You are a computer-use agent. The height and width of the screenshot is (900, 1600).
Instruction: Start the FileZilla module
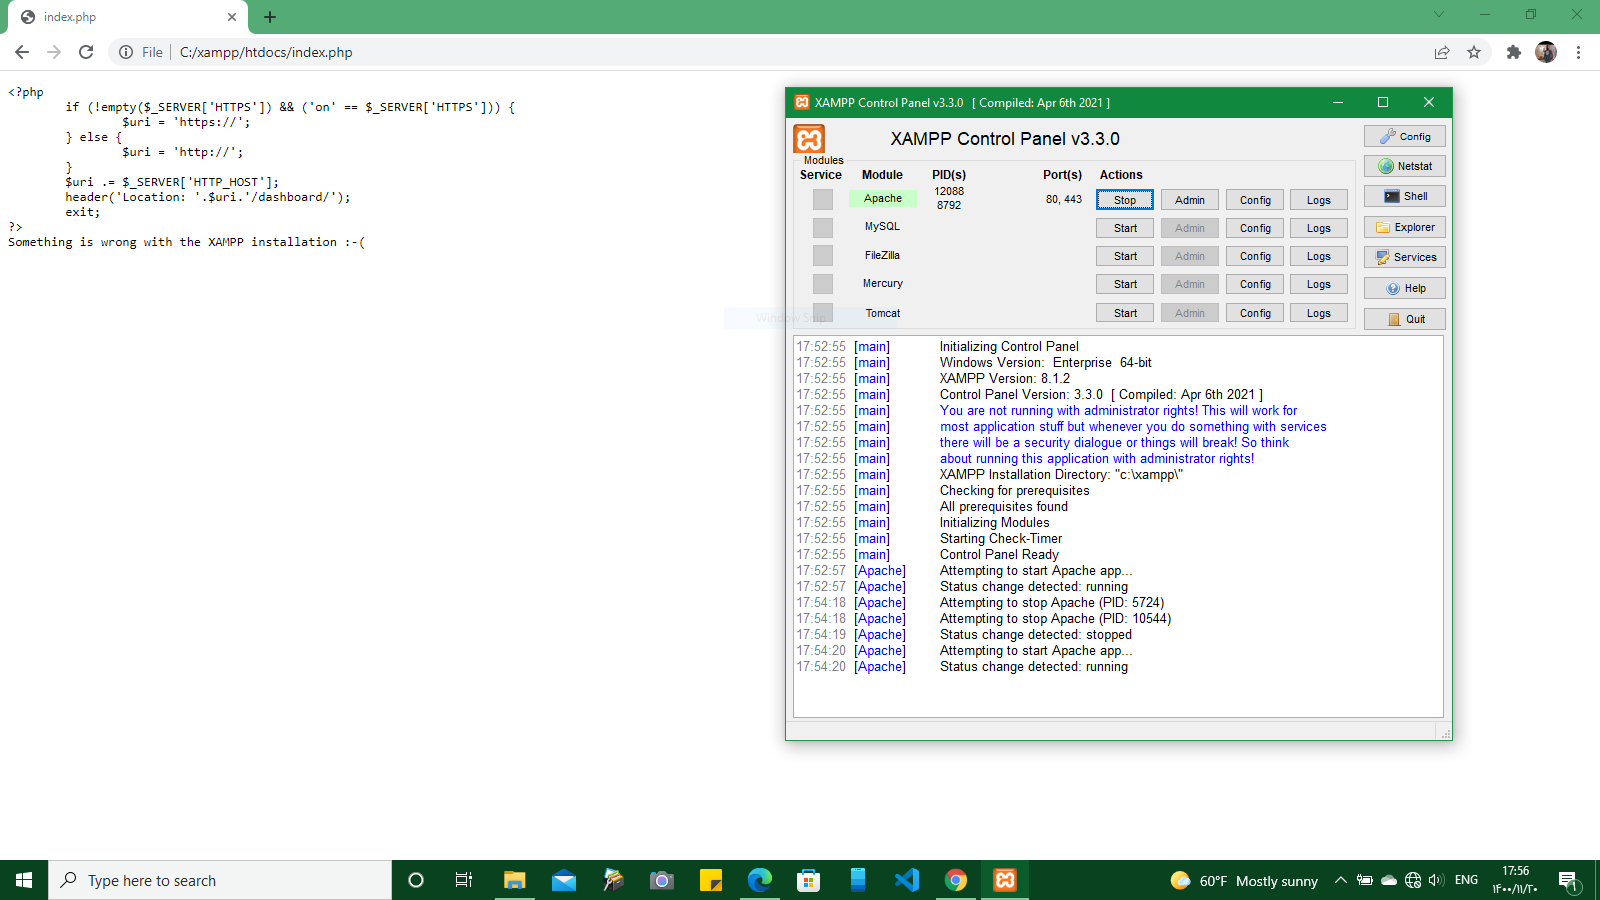1125,256
